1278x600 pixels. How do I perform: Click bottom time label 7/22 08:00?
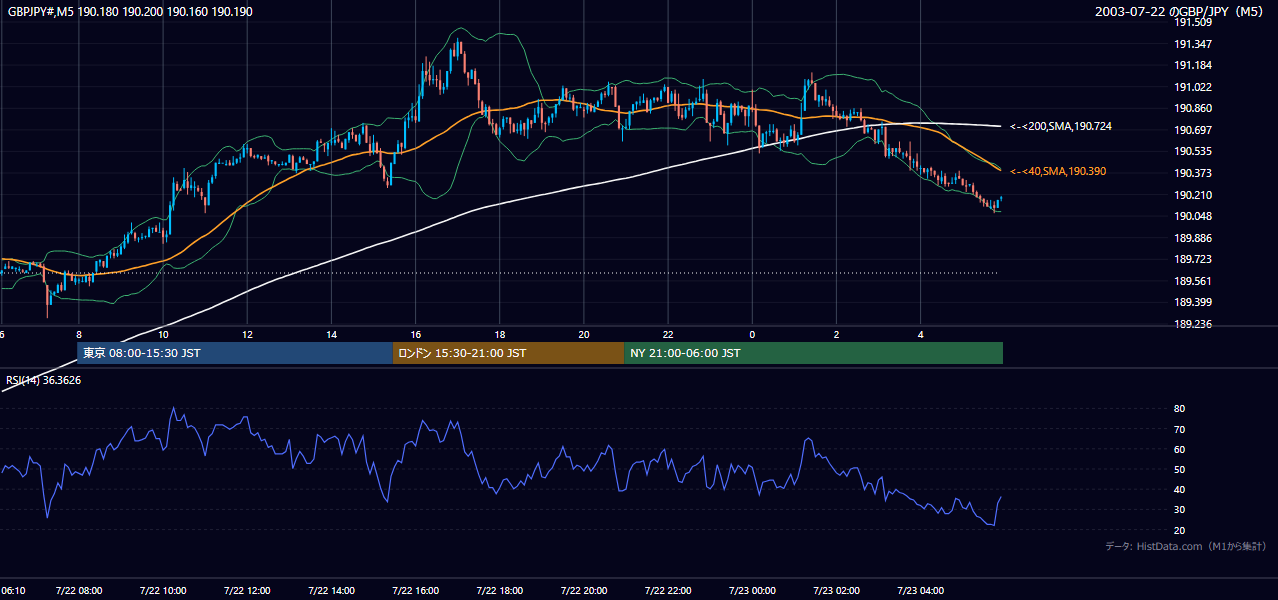(x=78, y=591)
